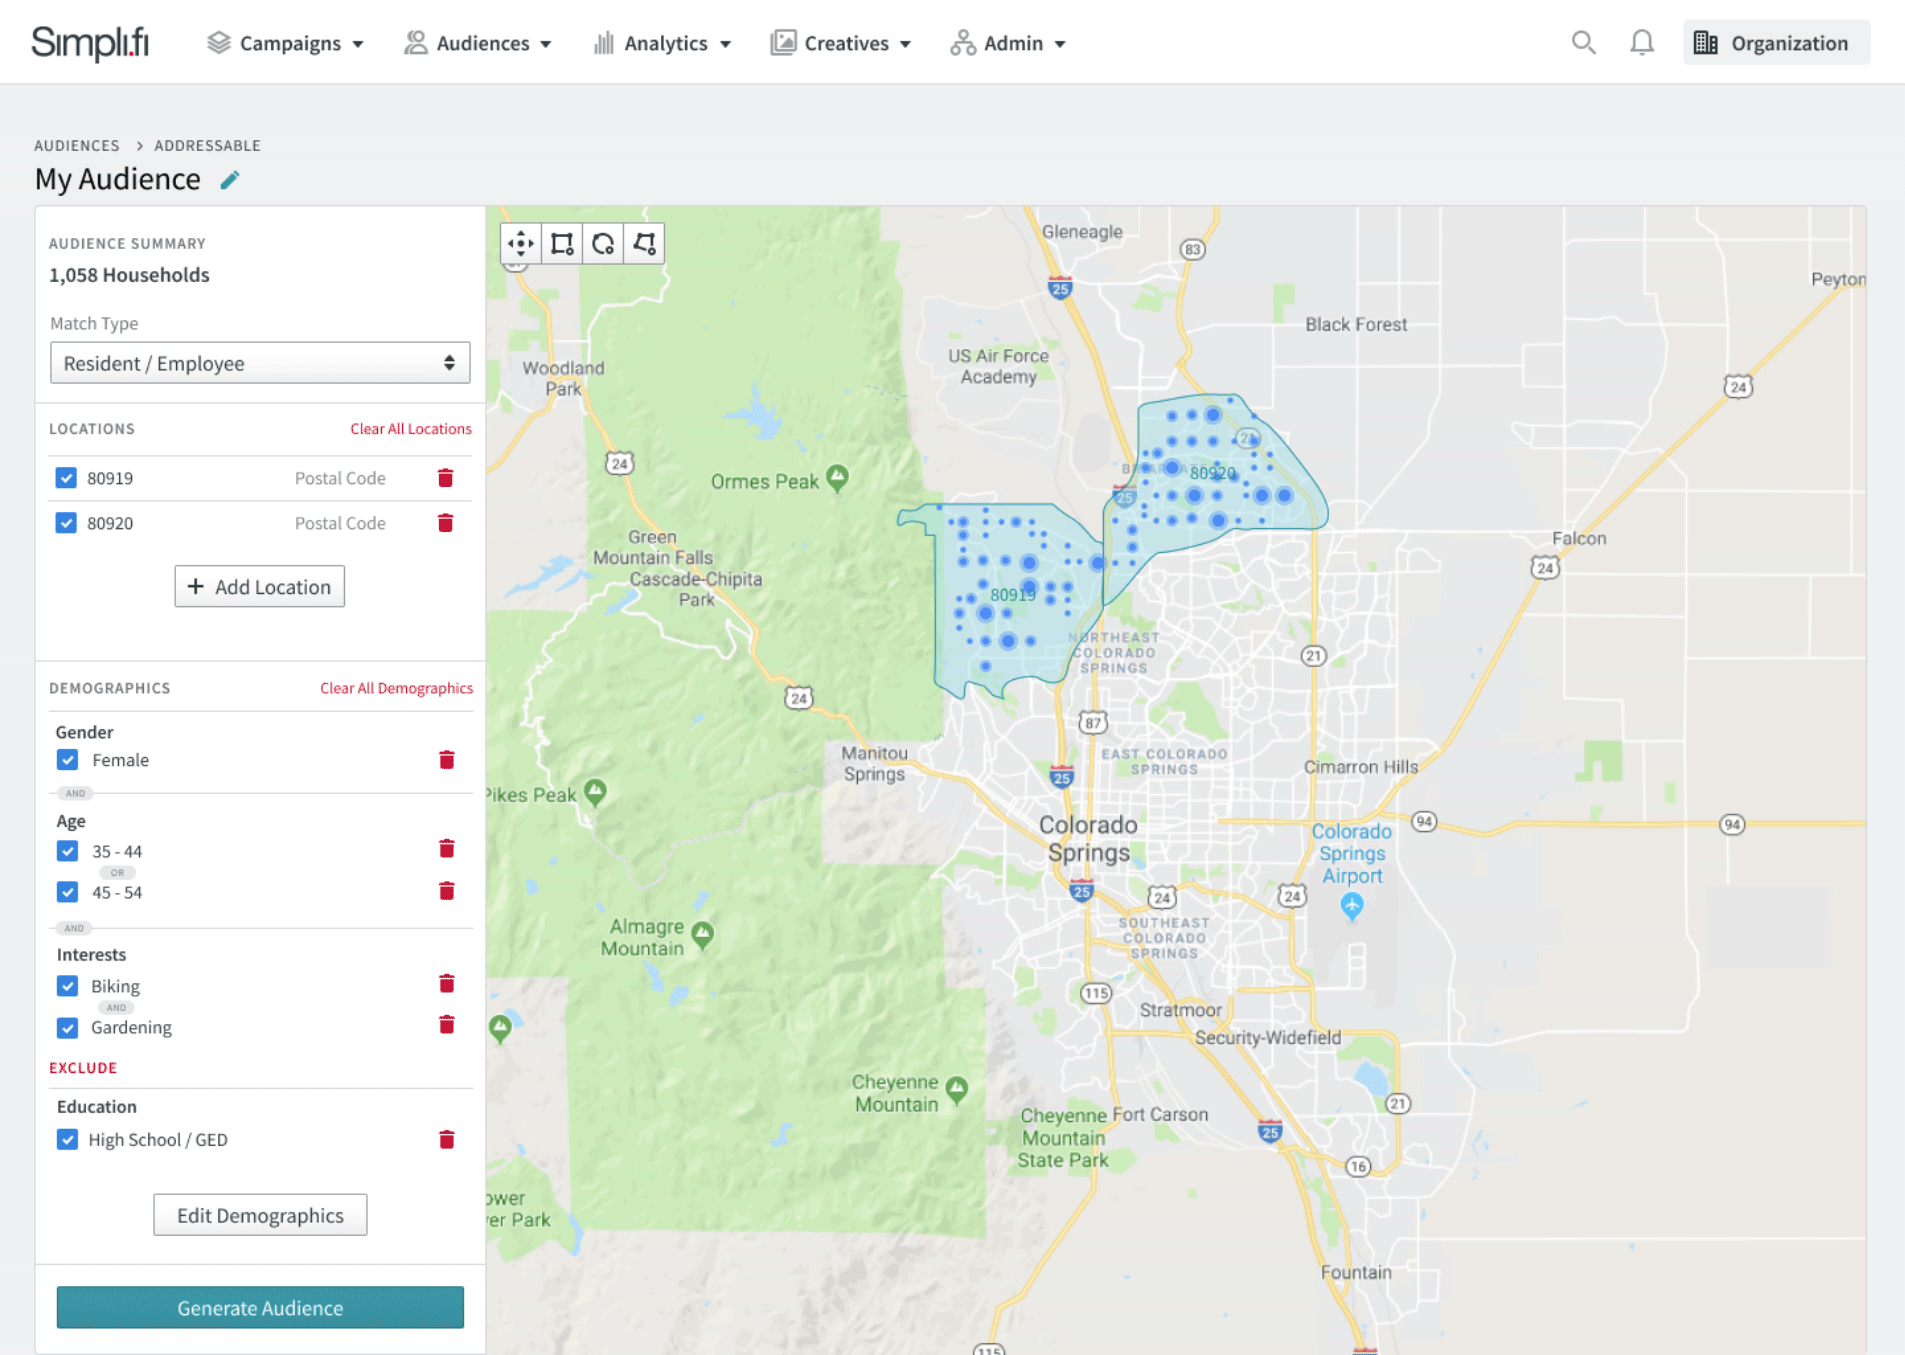Open the notifications bell
Screen dimensions: 1905x1355
pyautogui.click(x=1641, y=43)
